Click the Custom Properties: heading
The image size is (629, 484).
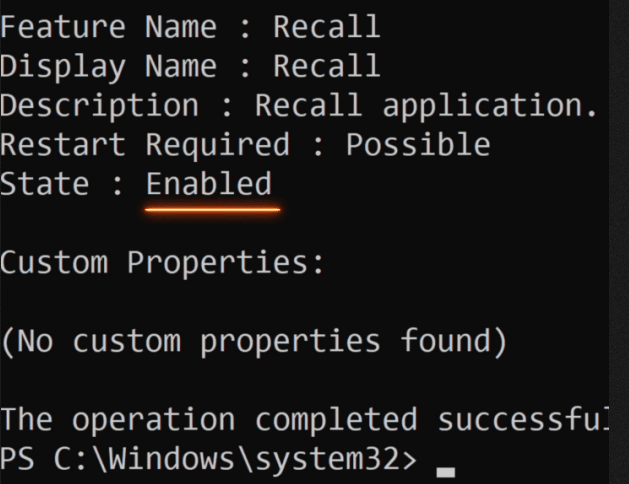162,263
